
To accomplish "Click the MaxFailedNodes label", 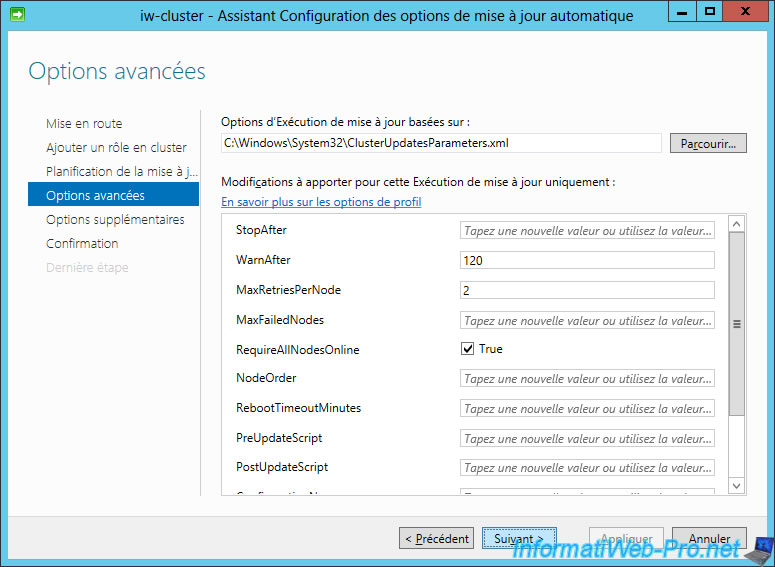I will (x=280, y=320).
